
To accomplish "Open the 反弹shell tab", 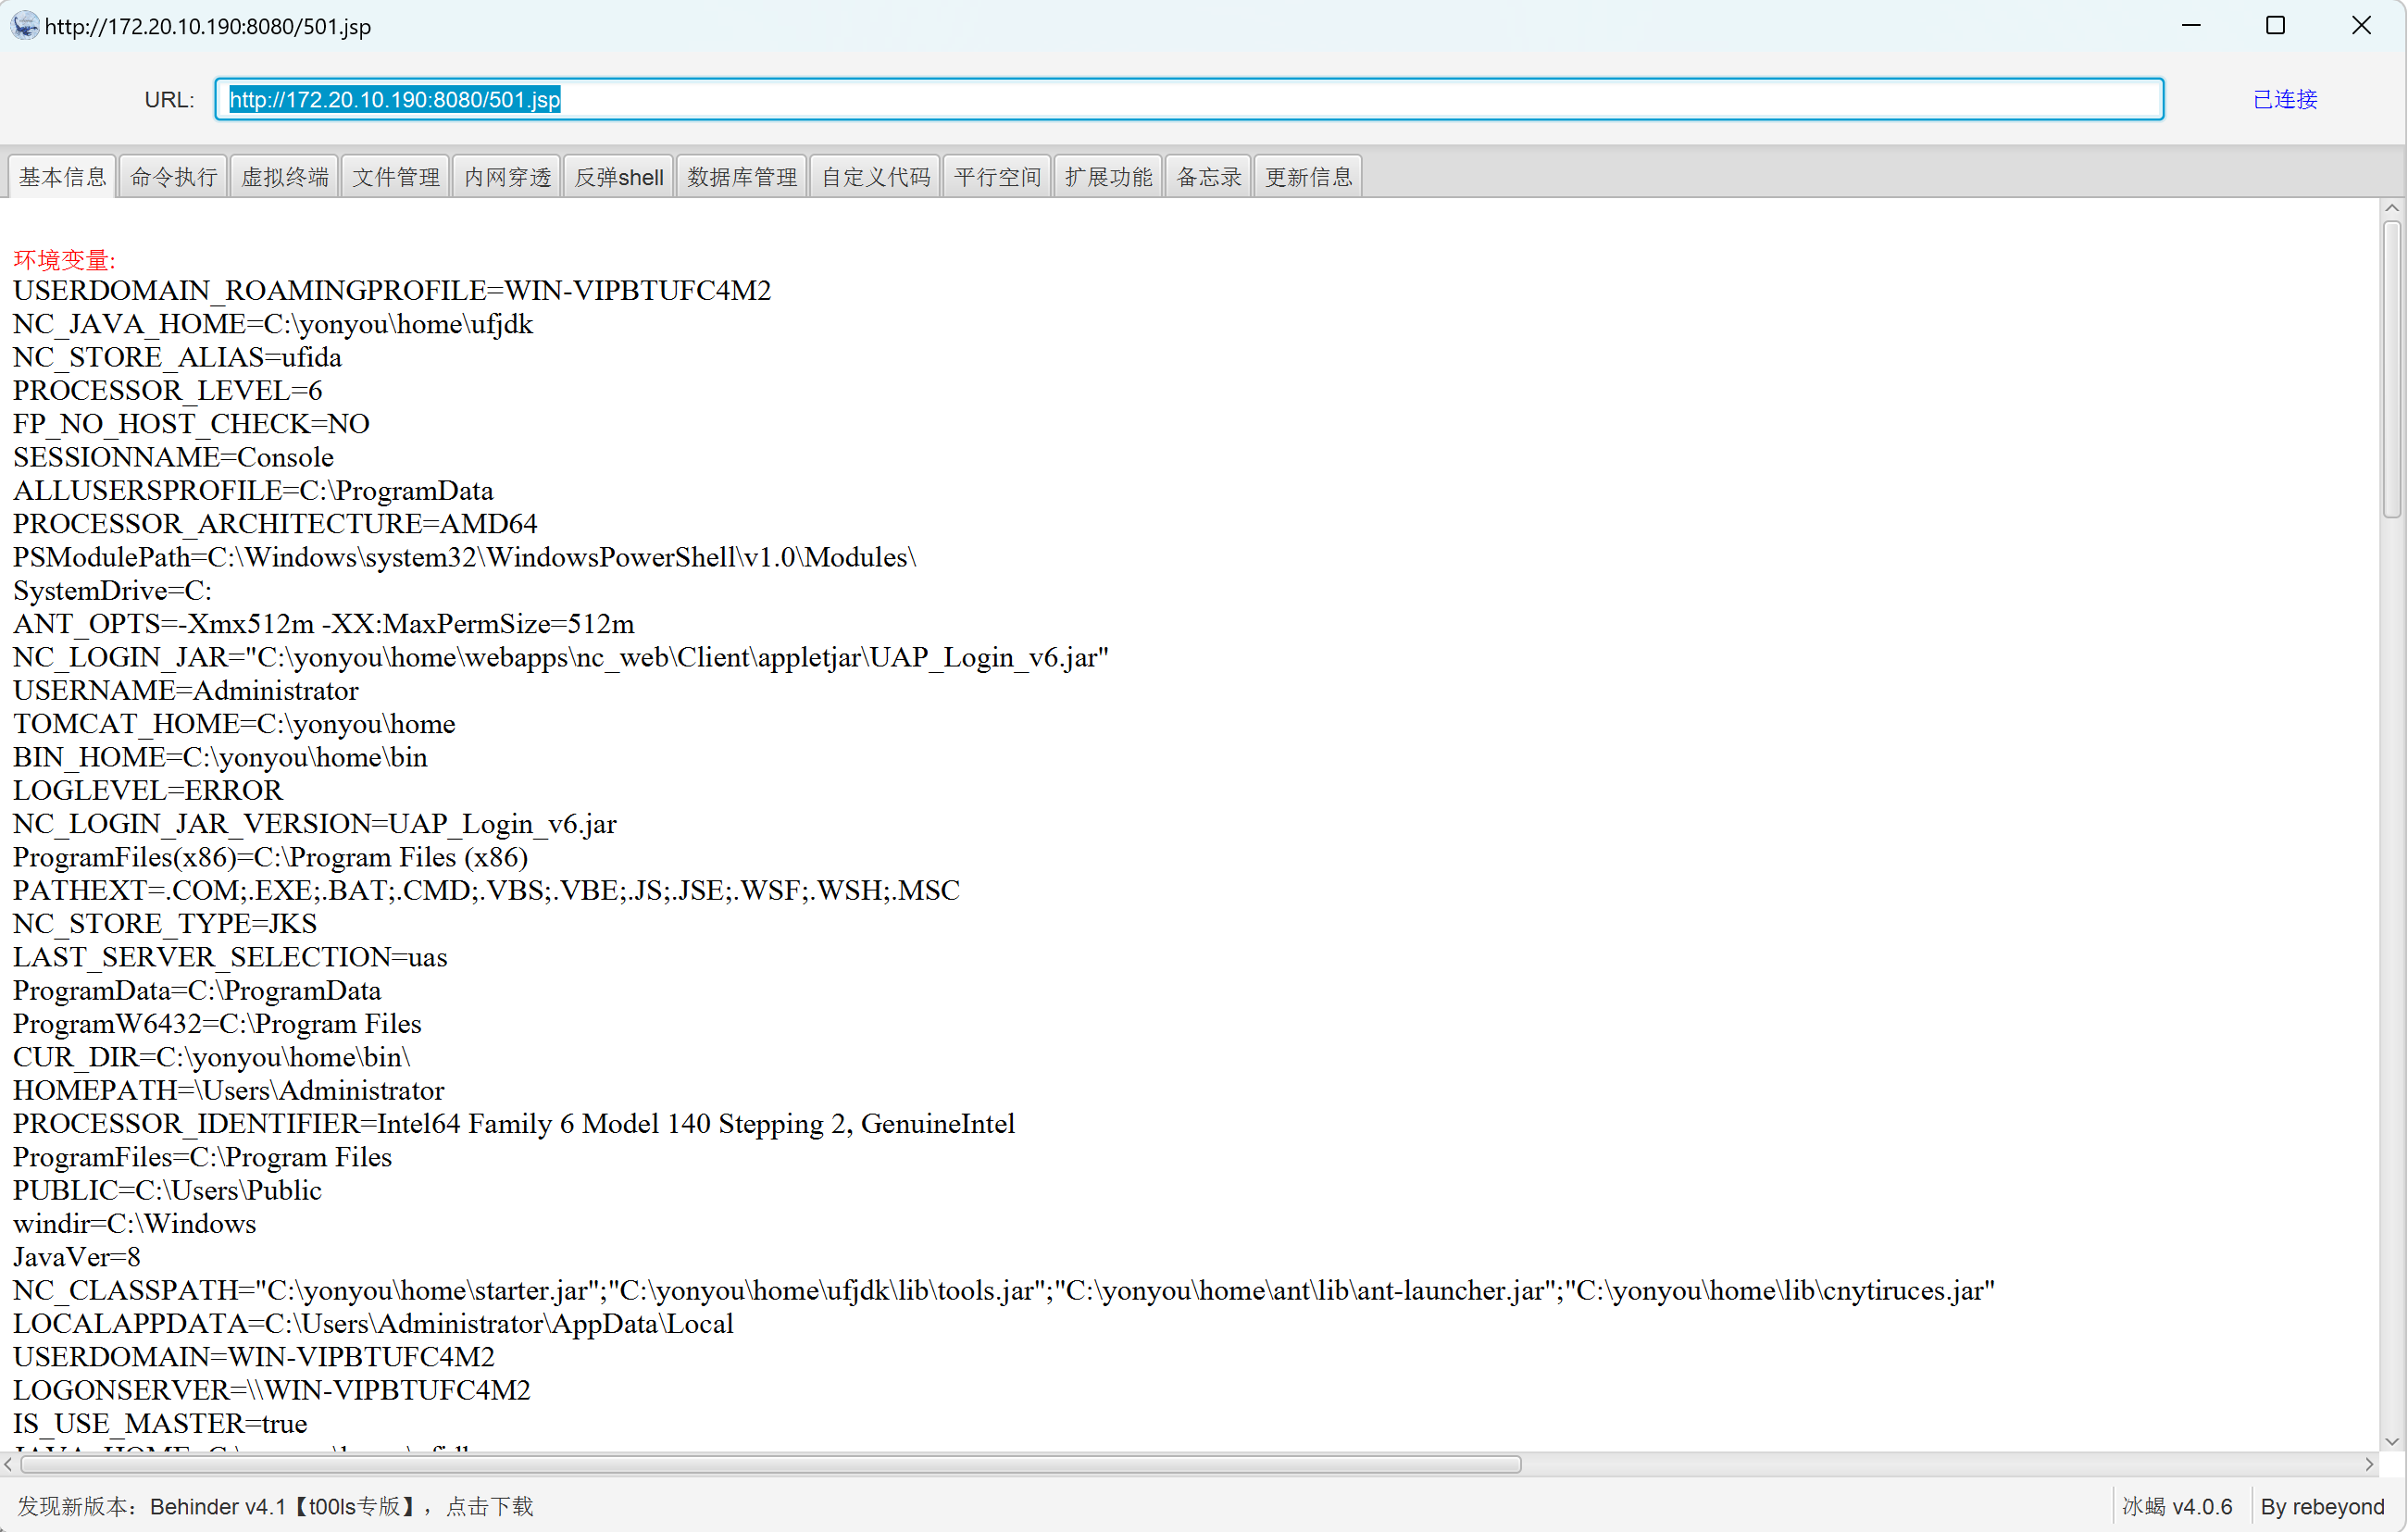I will pyautogui.click(x=619, y=177).
